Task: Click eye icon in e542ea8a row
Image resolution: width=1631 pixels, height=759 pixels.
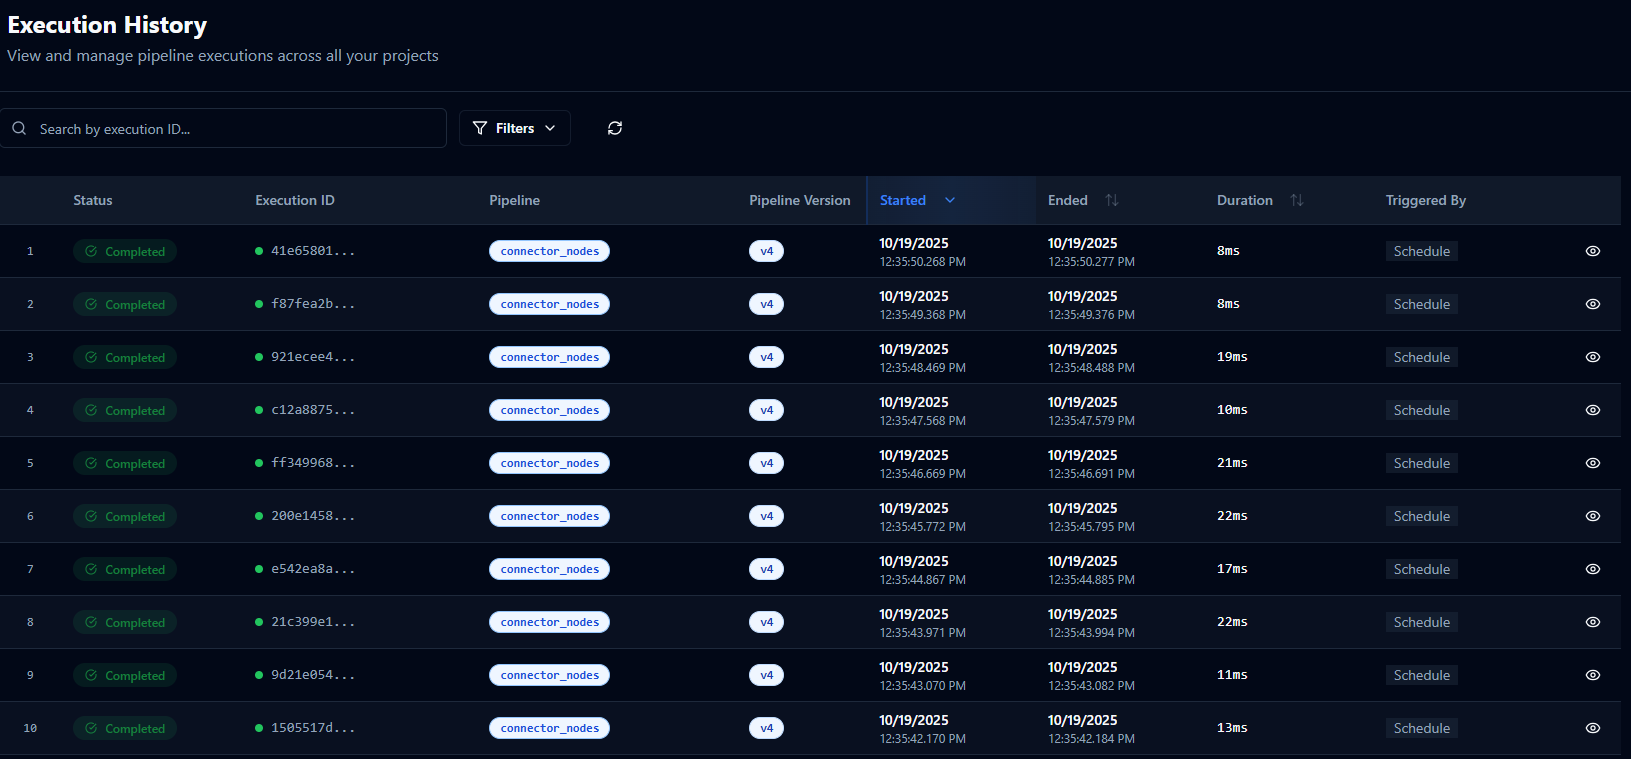Action: click(x=1593, y=569)
